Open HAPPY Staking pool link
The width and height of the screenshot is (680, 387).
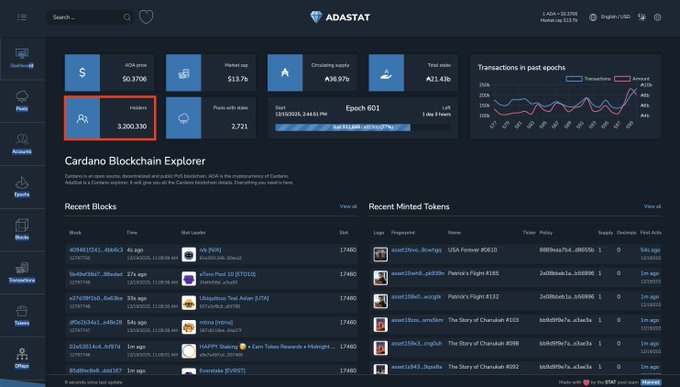coord(267,347)
